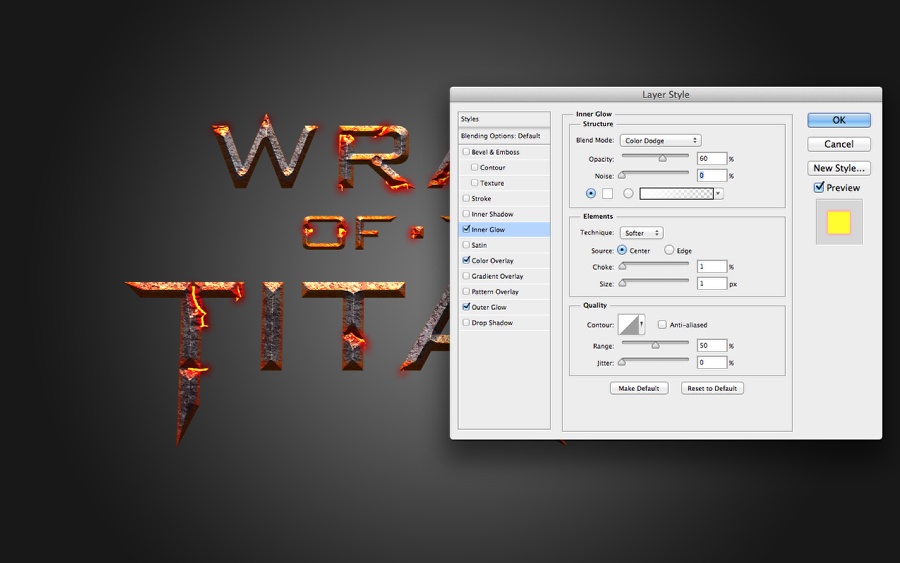Image resolution: width=900 pixels, height=563 pixels.
Task: Click the Choke value field
Action: point(712,267)
